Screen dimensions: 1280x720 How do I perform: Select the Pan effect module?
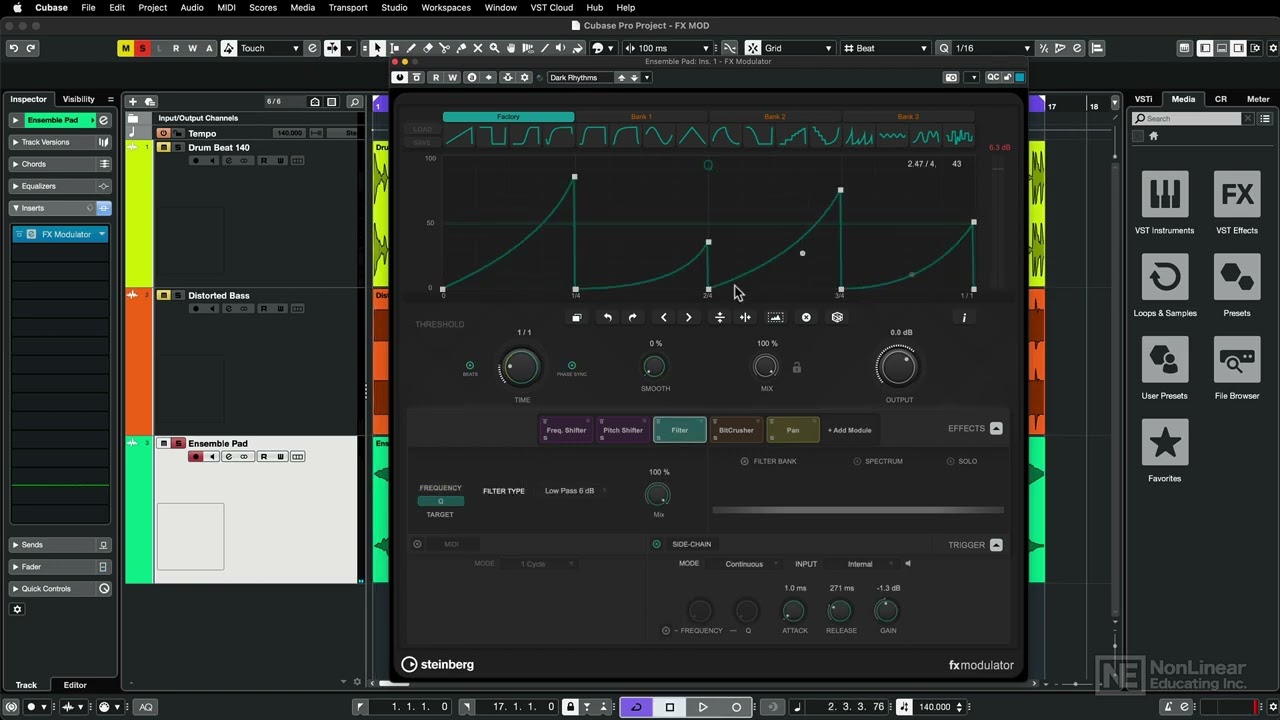point(793,430)
